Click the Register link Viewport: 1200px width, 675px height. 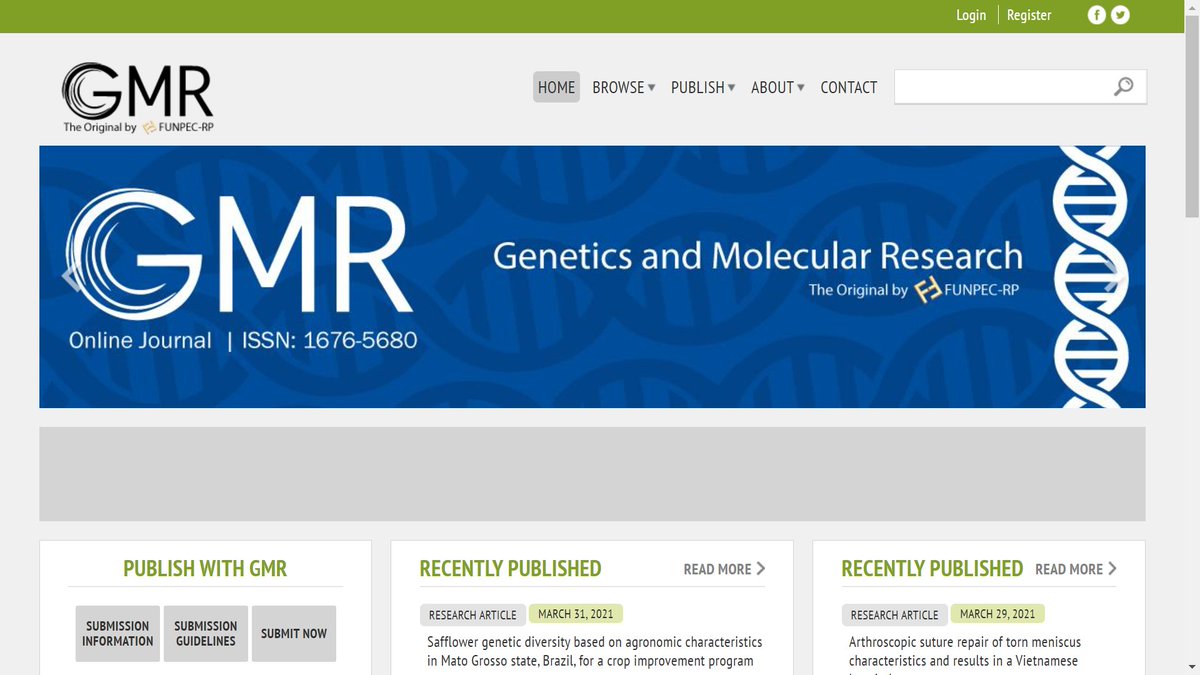pyautogui.click(x=1029, y=15)
